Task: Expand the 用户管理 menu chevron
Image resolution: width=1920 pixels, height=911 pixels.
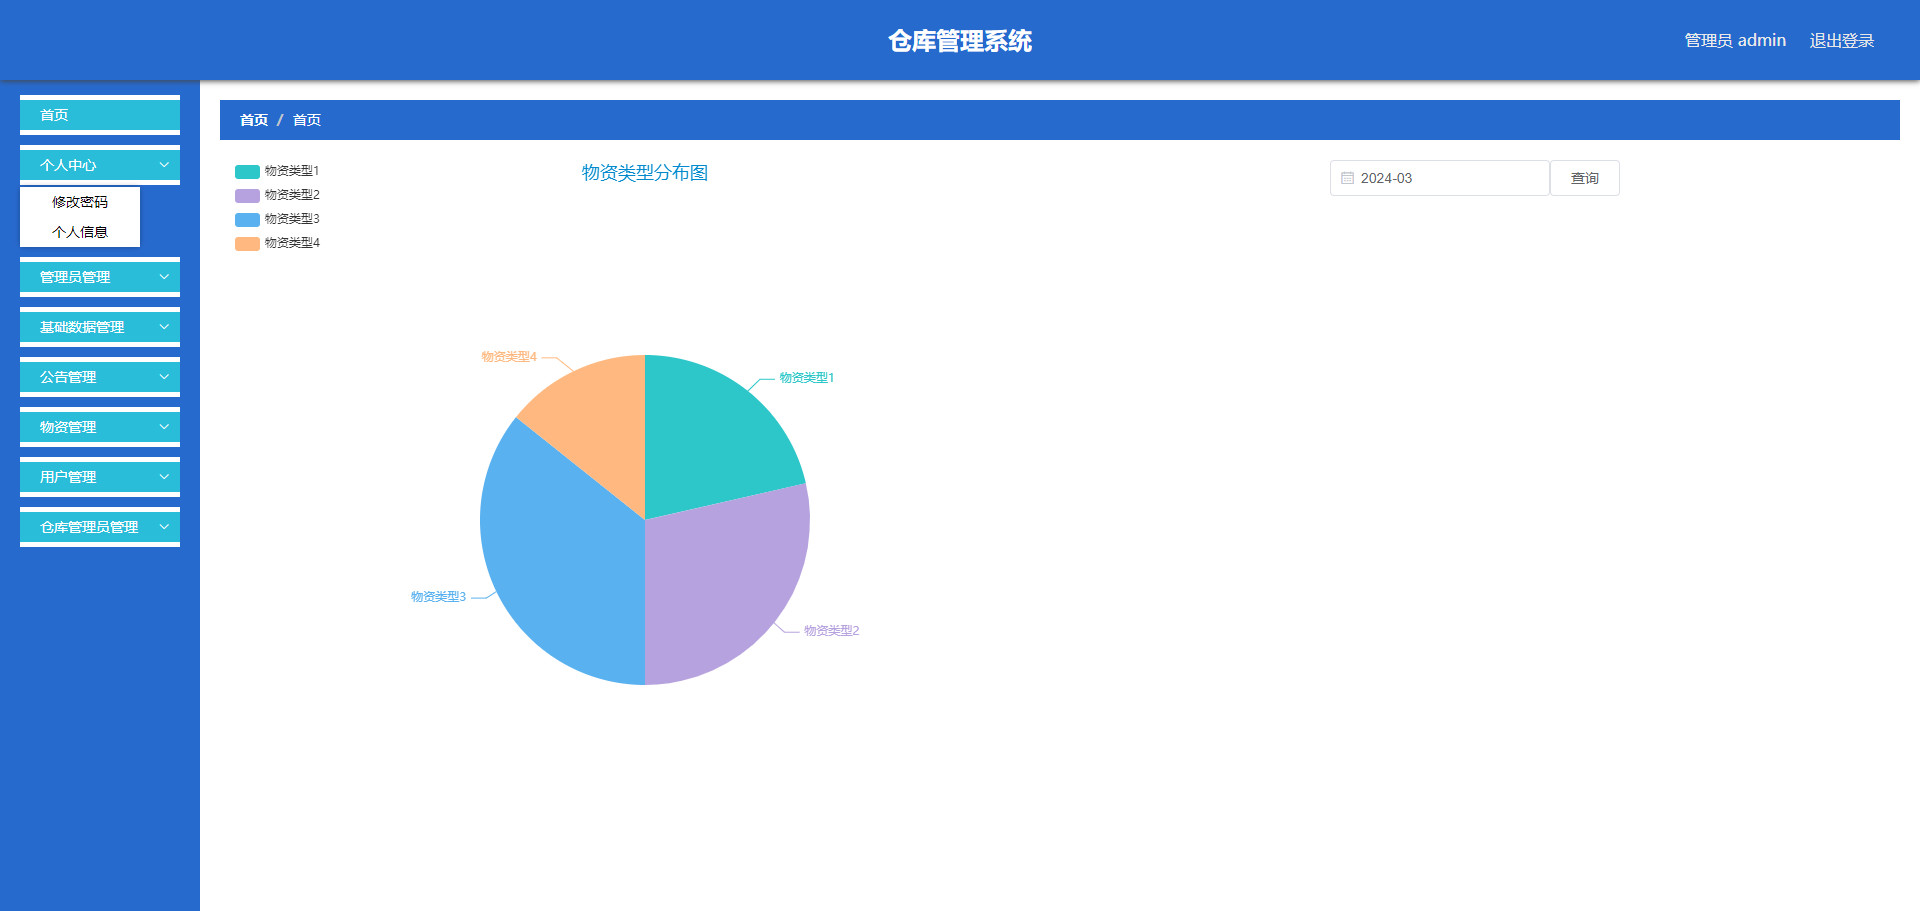Action: pos(164,477)
